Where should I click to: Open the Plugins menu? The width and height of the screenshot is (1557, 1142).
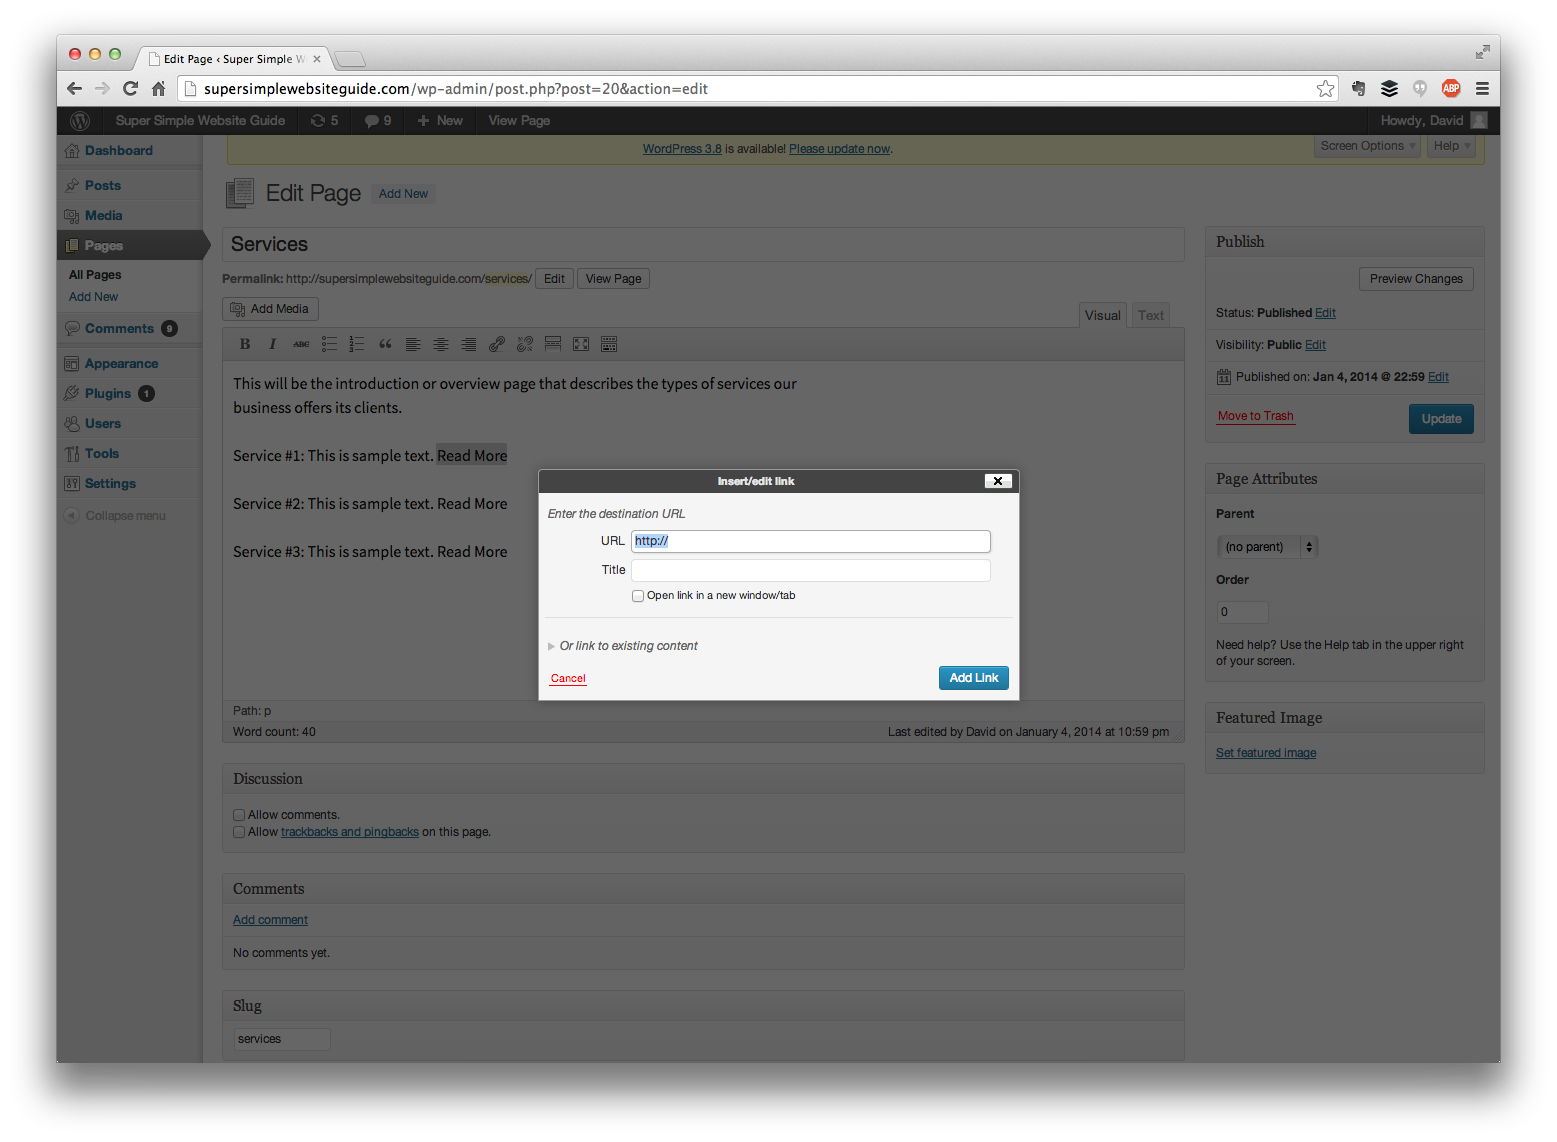[110, 394]
